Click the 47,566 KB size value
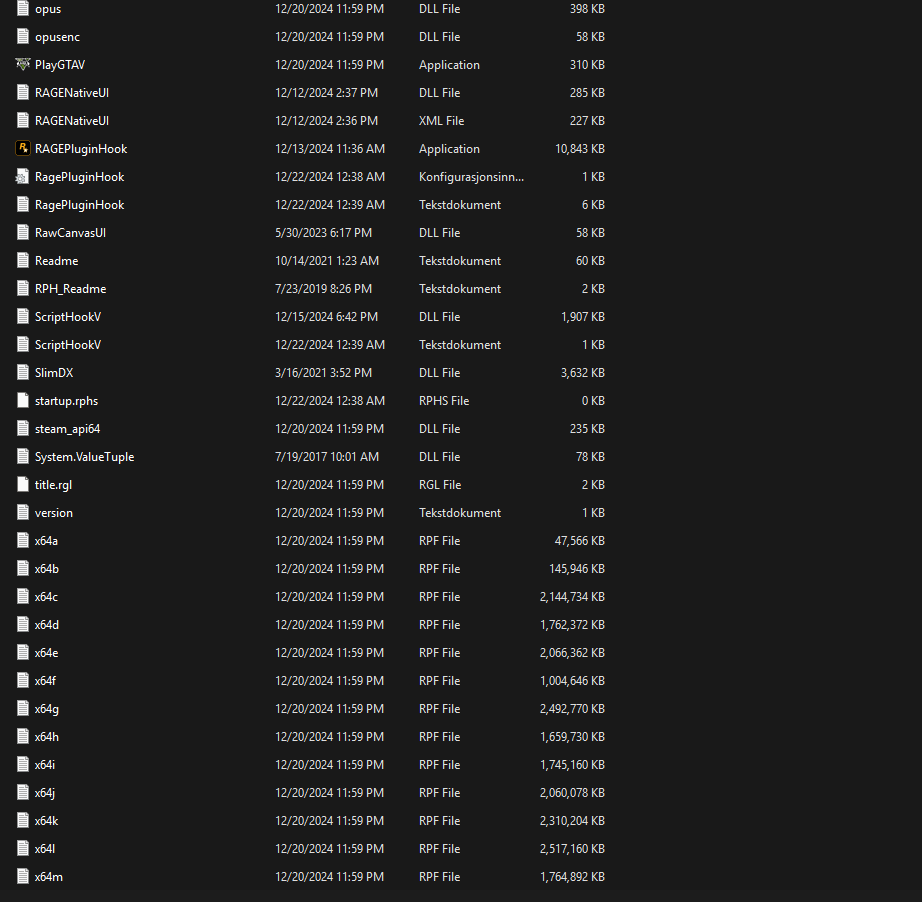The height and width of the screenshot is (902, 922). [x=579, y=541]
